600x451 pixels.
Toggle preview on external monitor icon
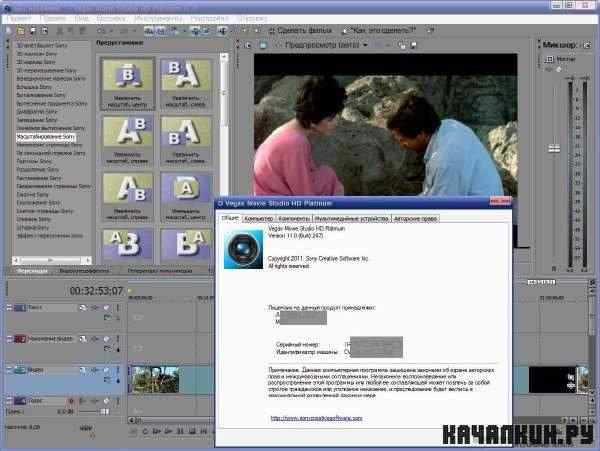point(263,45)
